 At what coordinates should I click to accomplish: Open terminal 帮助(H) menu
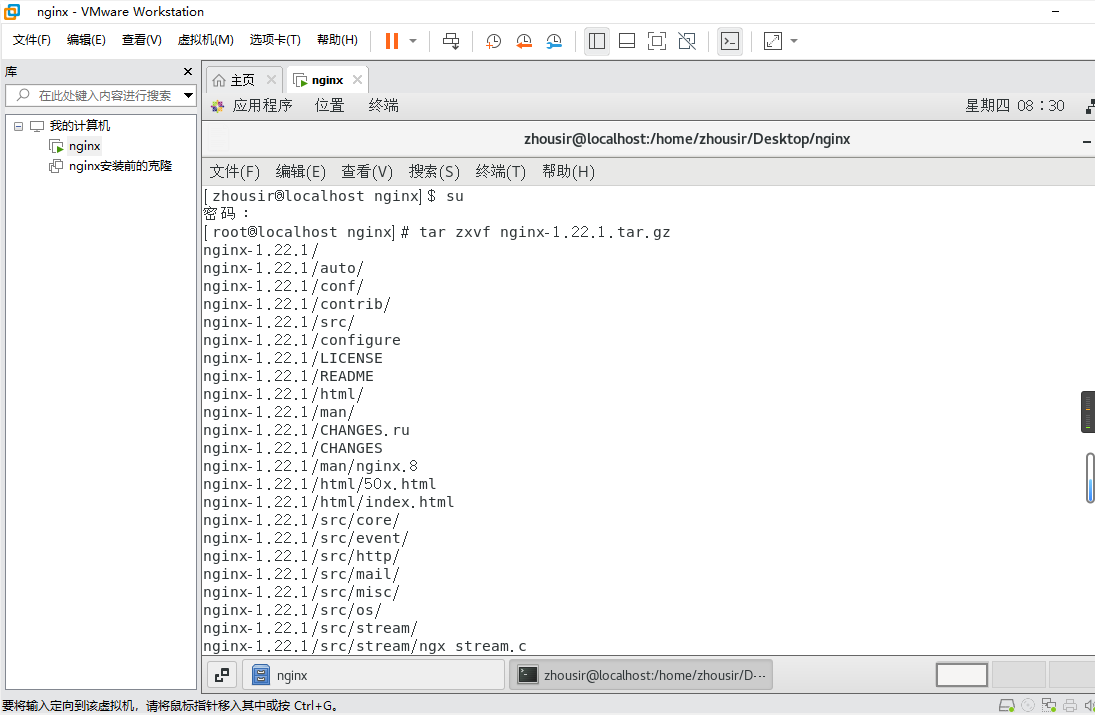tap(568, 172)
